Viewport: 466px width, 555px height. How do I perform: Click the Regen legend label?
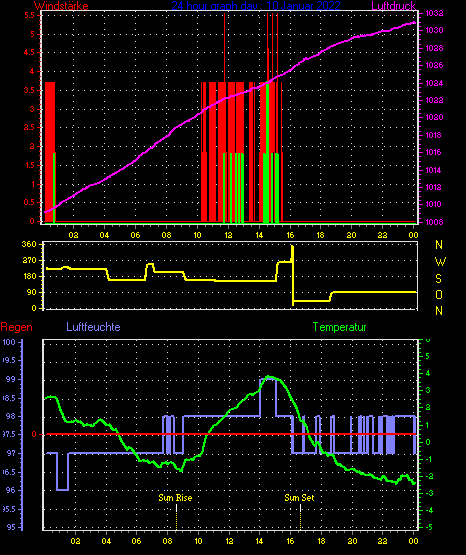point(16,327)
